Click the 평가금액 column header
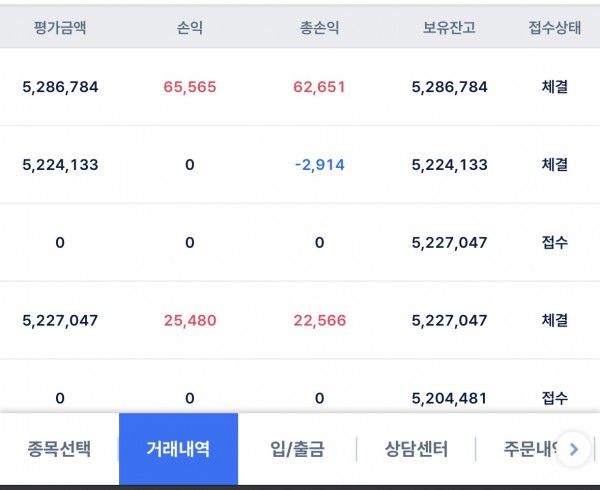The height and width of the screenshot is (490, 600). tap(60, 28)
